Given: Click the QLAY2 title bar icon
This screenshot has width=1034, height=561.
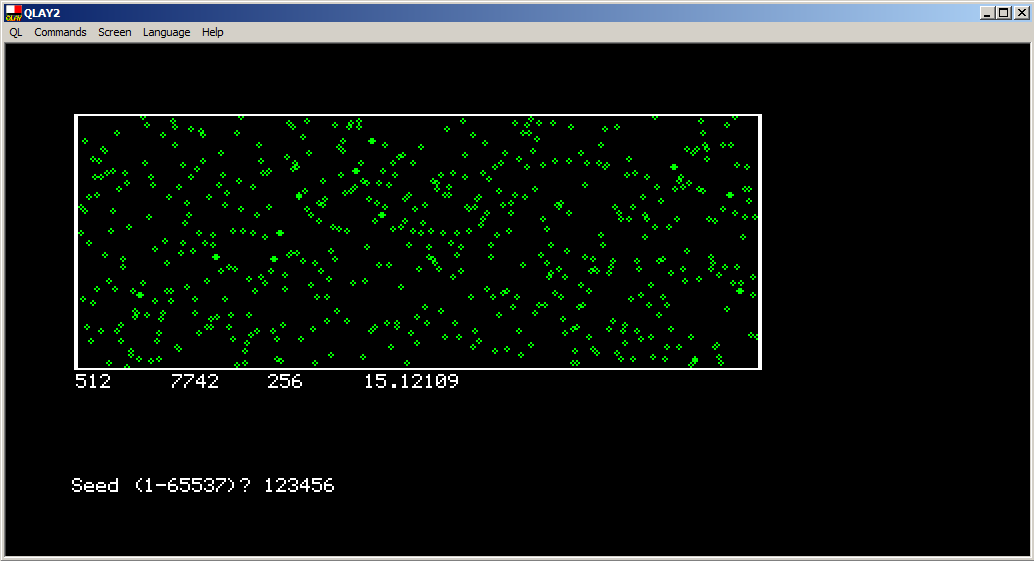Looking at the screenshot, I should click(13, 13).
